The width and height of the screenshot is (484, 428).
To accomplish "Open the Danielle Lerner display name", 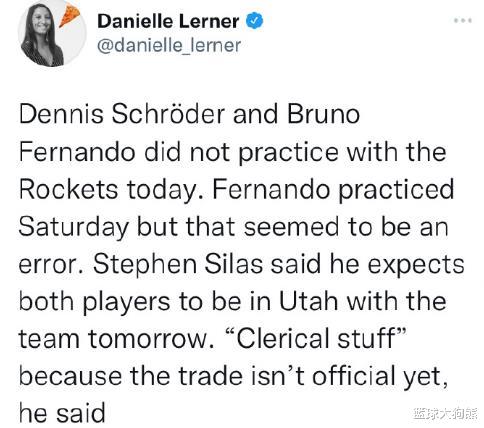I will tap(168, 21).
